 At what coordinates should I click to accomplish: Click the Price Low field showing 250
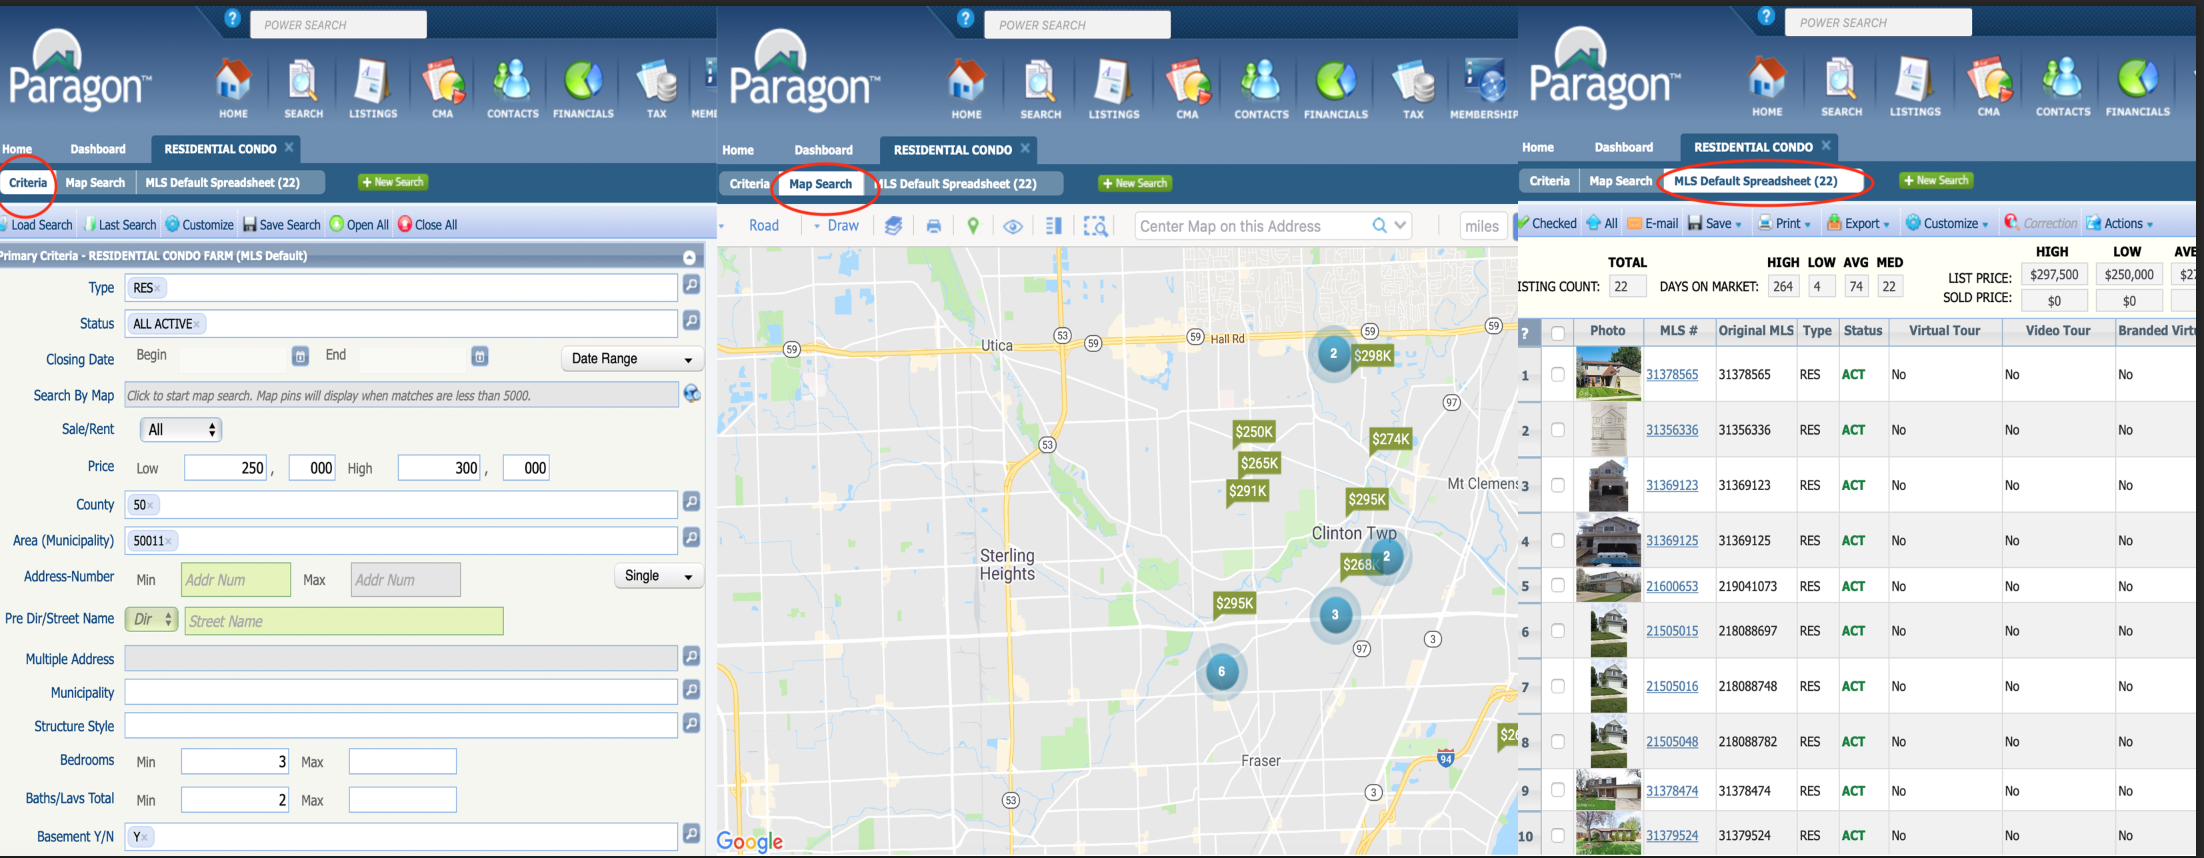pos(226,468)
